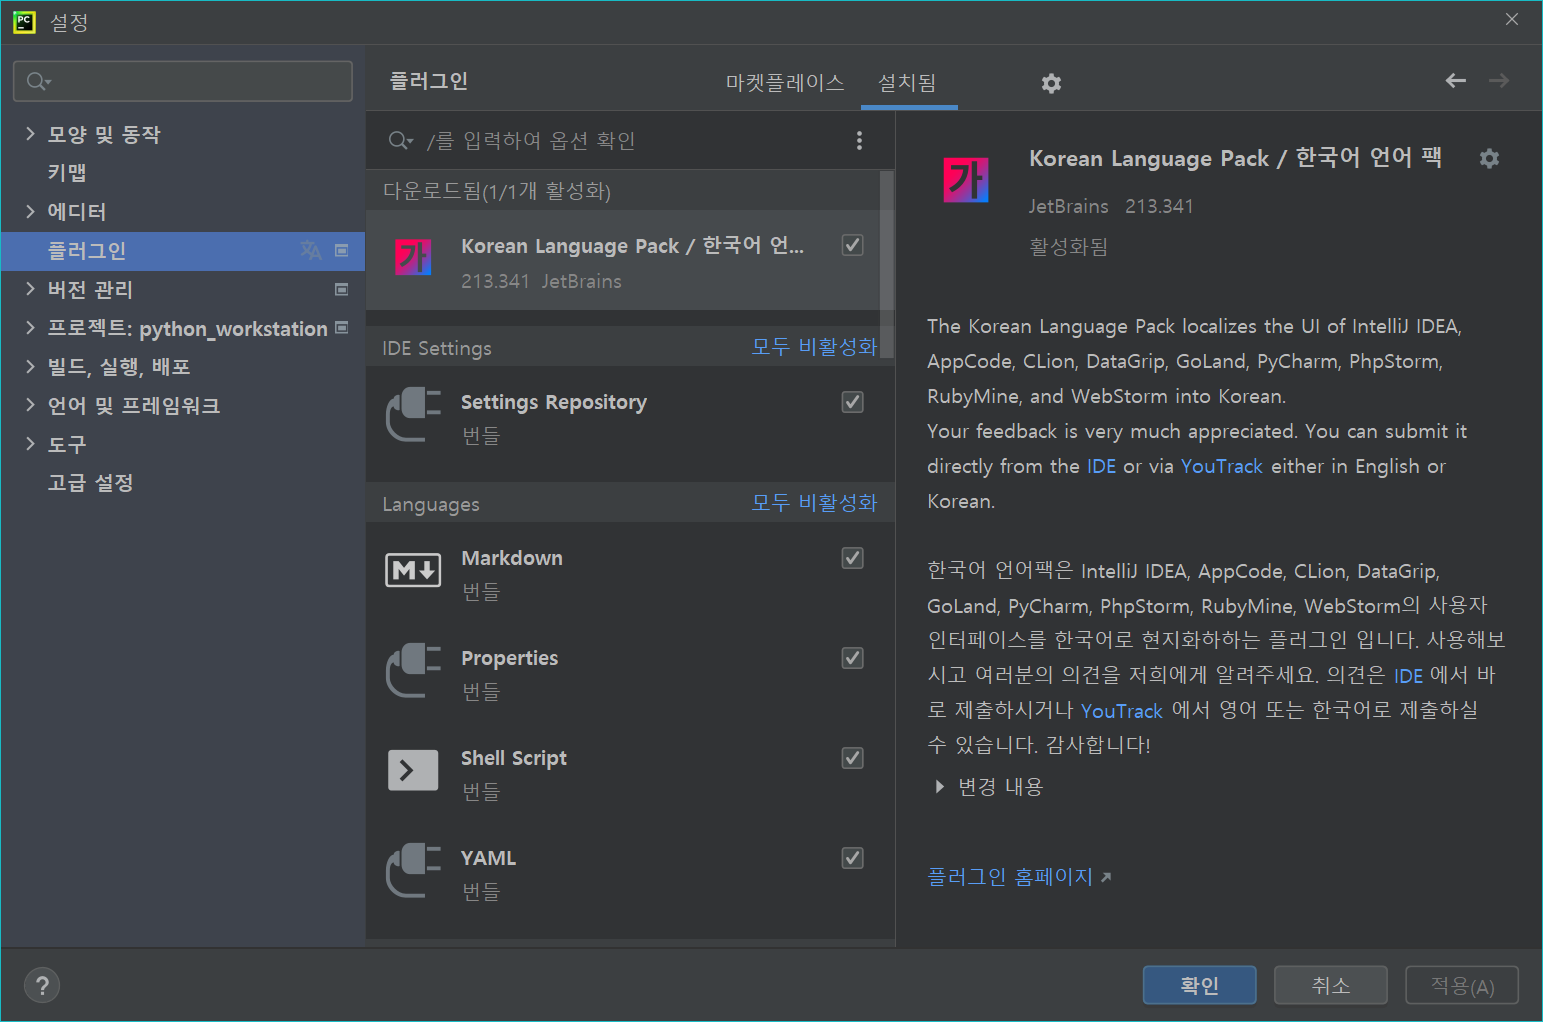Click the large Korean Language Pack logo in details

pos(966,180)
